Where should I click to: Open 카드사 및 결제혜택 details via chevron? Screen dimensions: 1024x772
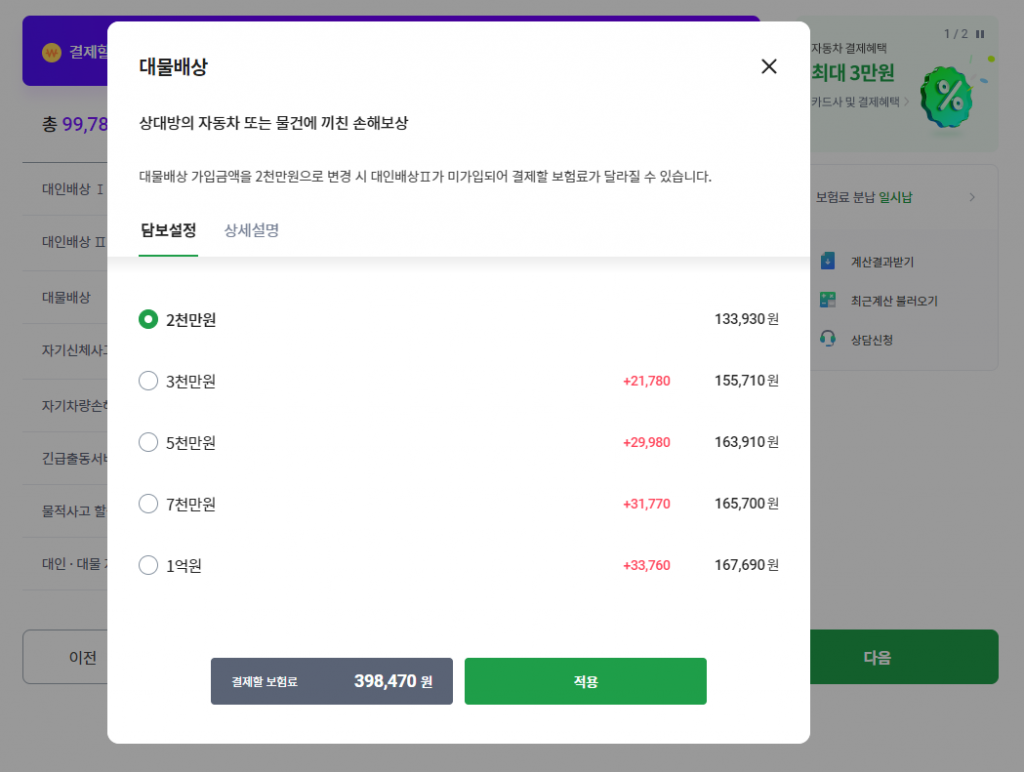tap(906, 102)
